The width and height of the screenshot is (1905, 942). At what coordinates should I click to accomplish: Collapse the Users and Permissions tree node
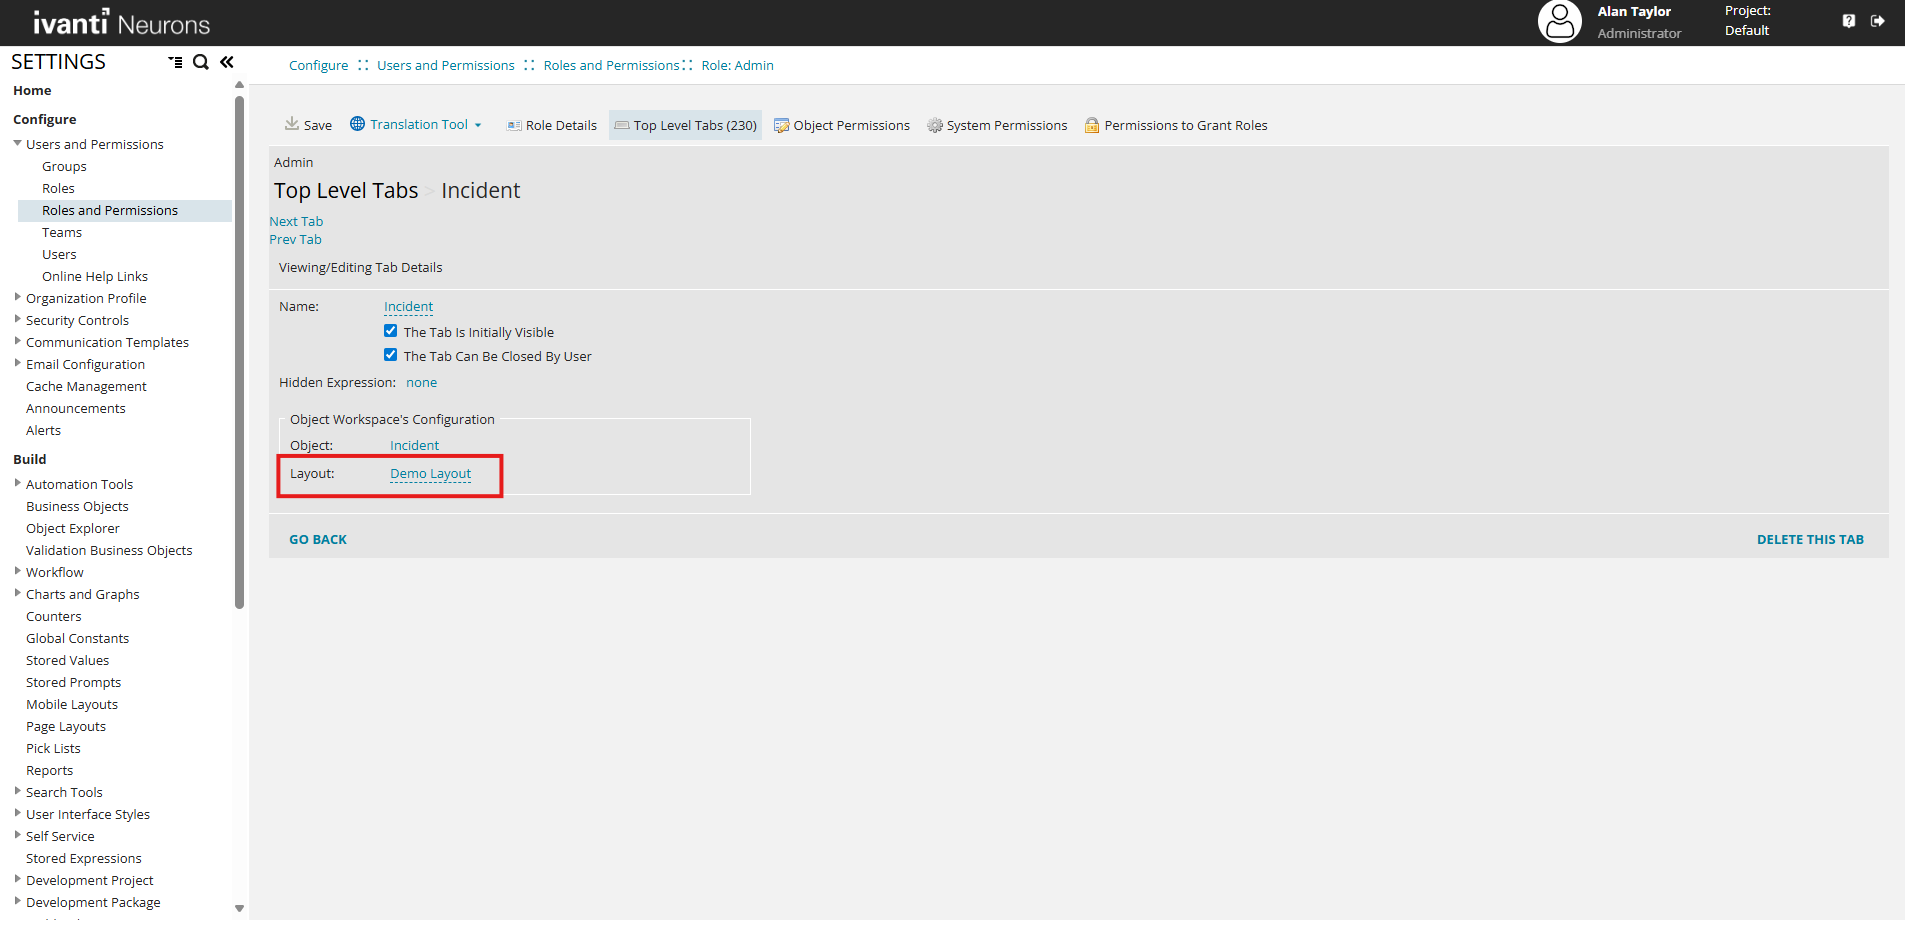18,143
